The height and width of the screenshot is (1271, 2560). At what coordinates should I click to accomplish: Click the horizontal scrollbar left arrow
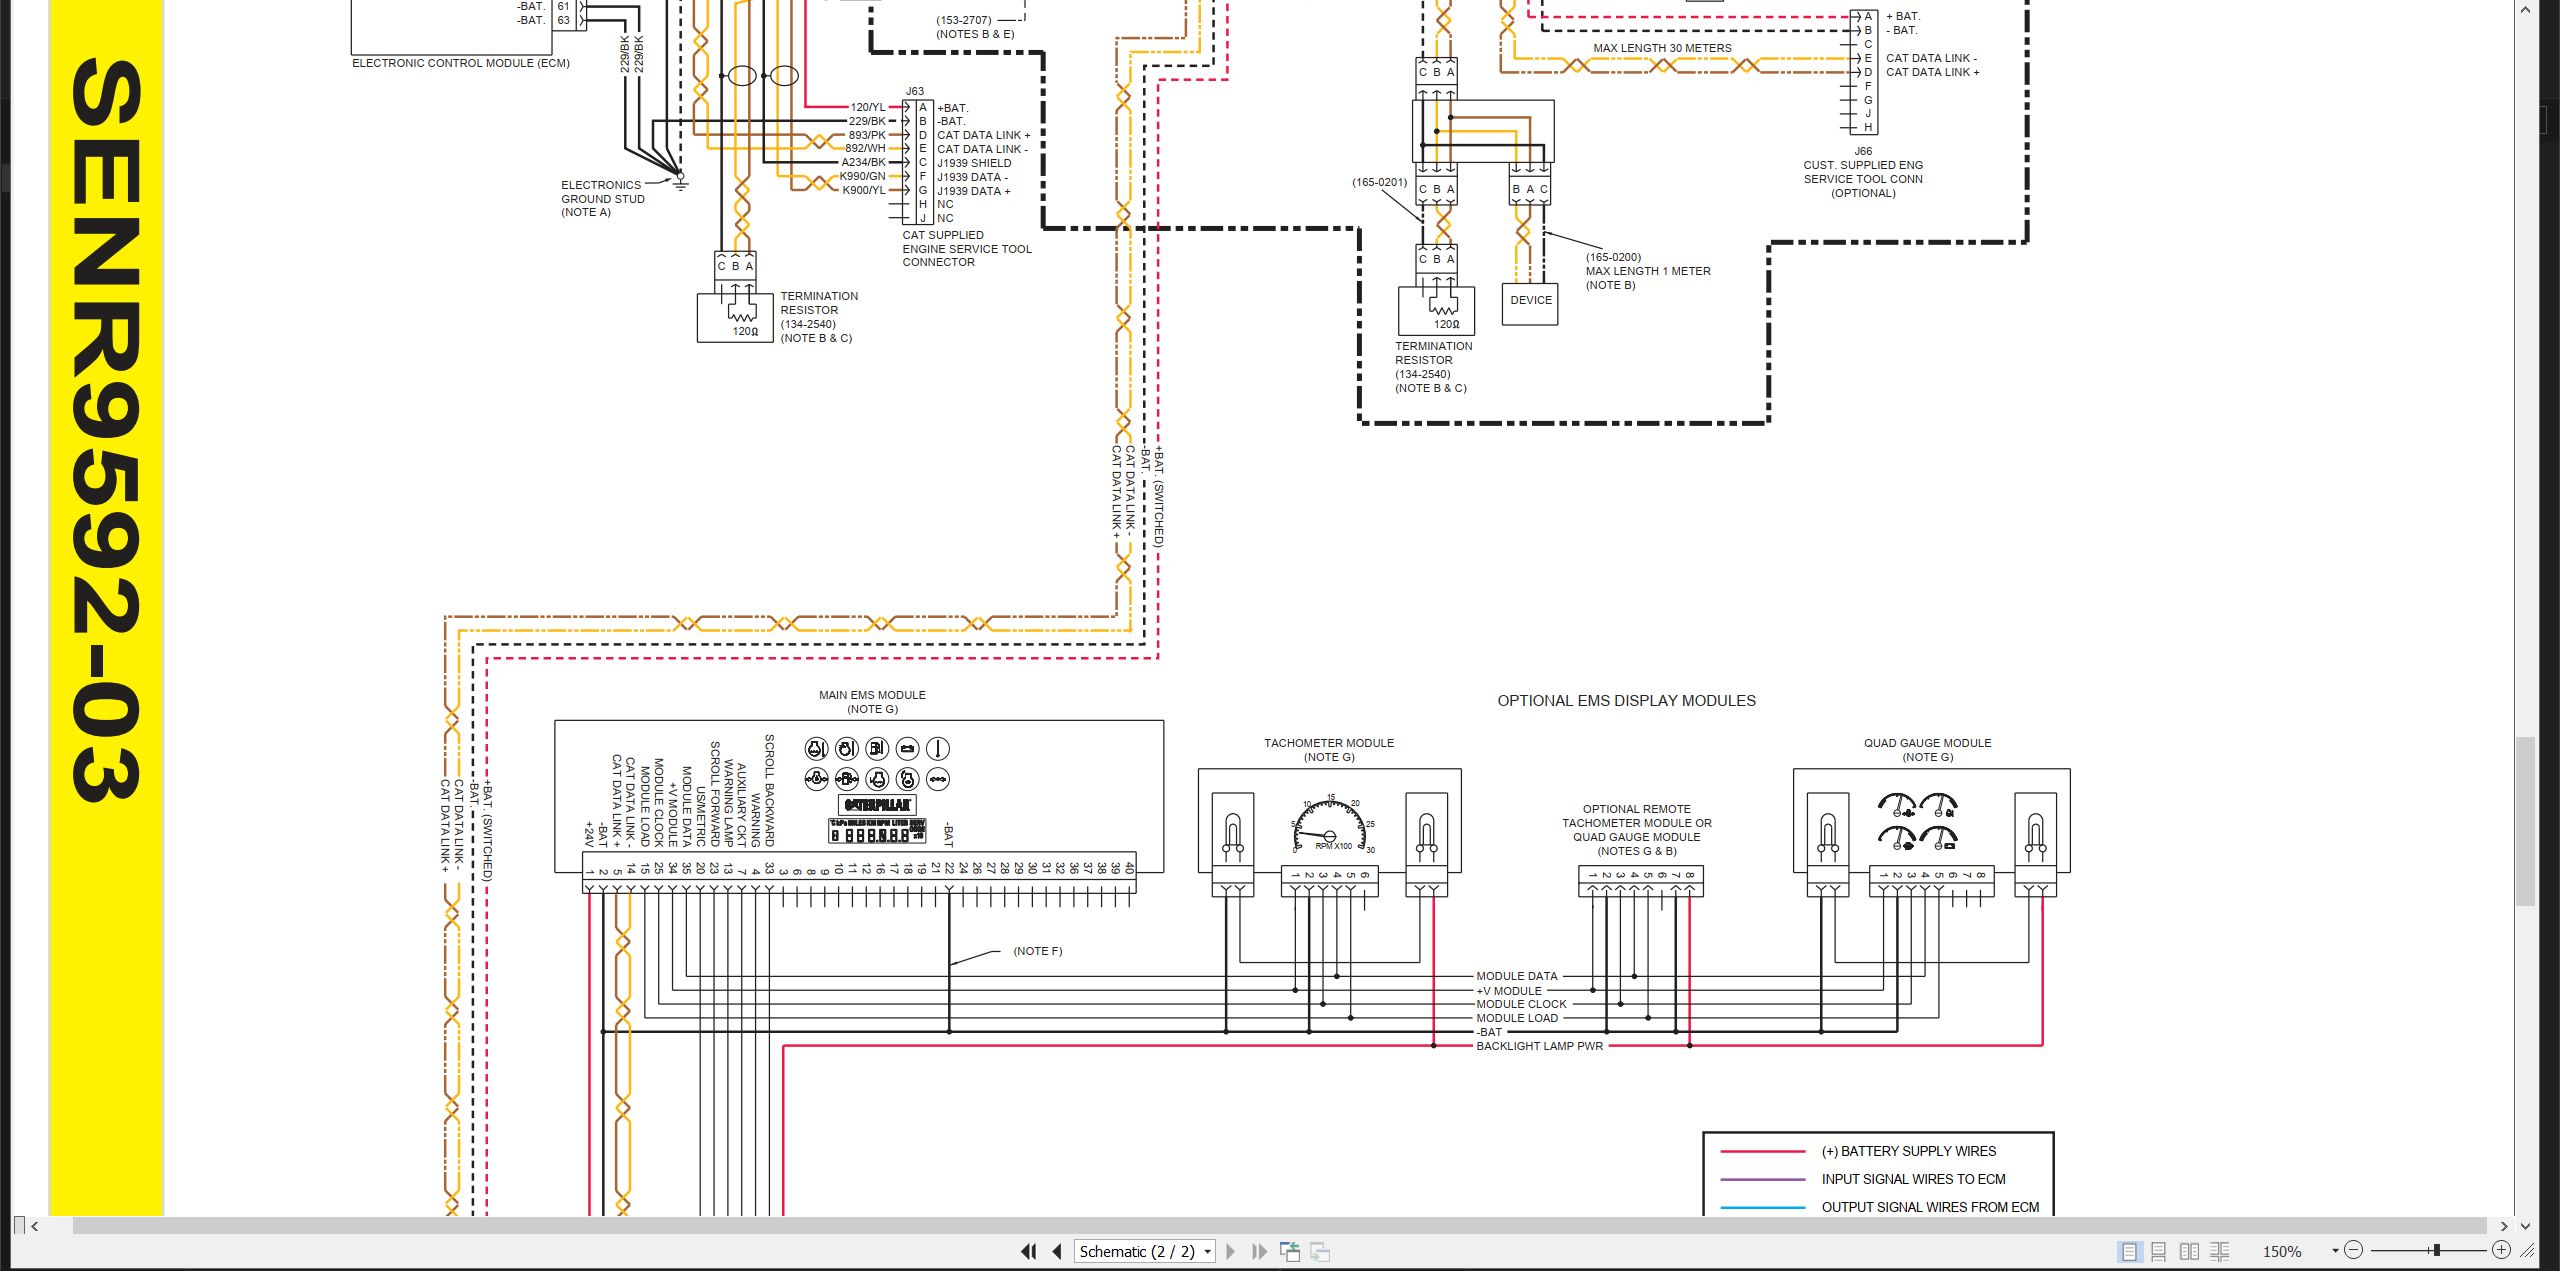[35, 1226]
